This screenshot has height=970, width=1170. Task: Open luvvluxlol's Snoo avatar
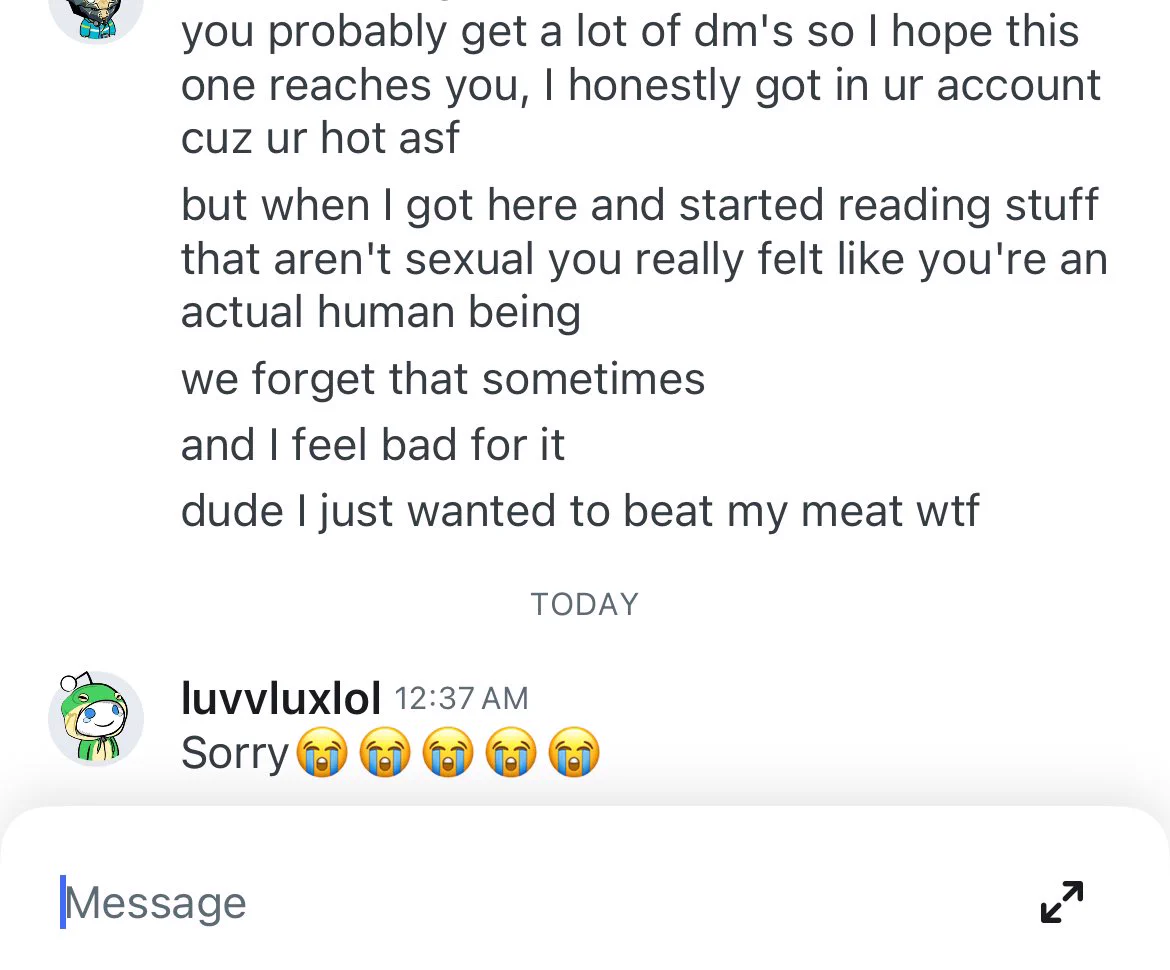[x=96, y=717]
